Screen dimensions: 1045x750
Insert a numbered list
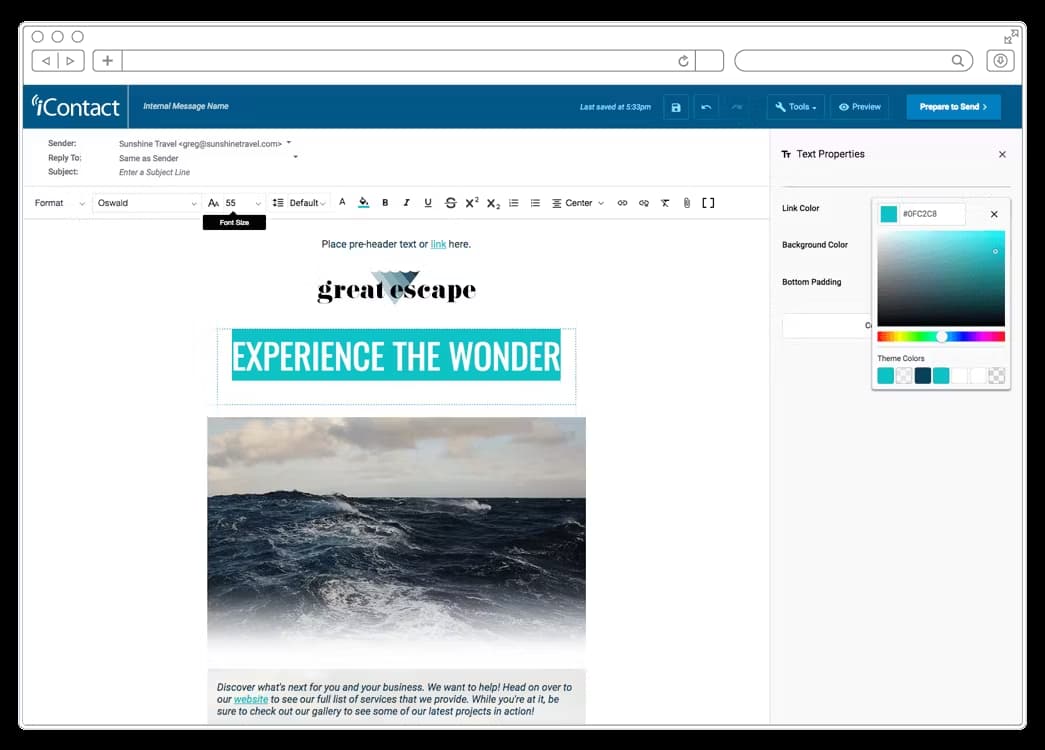[x=514, y=203]
